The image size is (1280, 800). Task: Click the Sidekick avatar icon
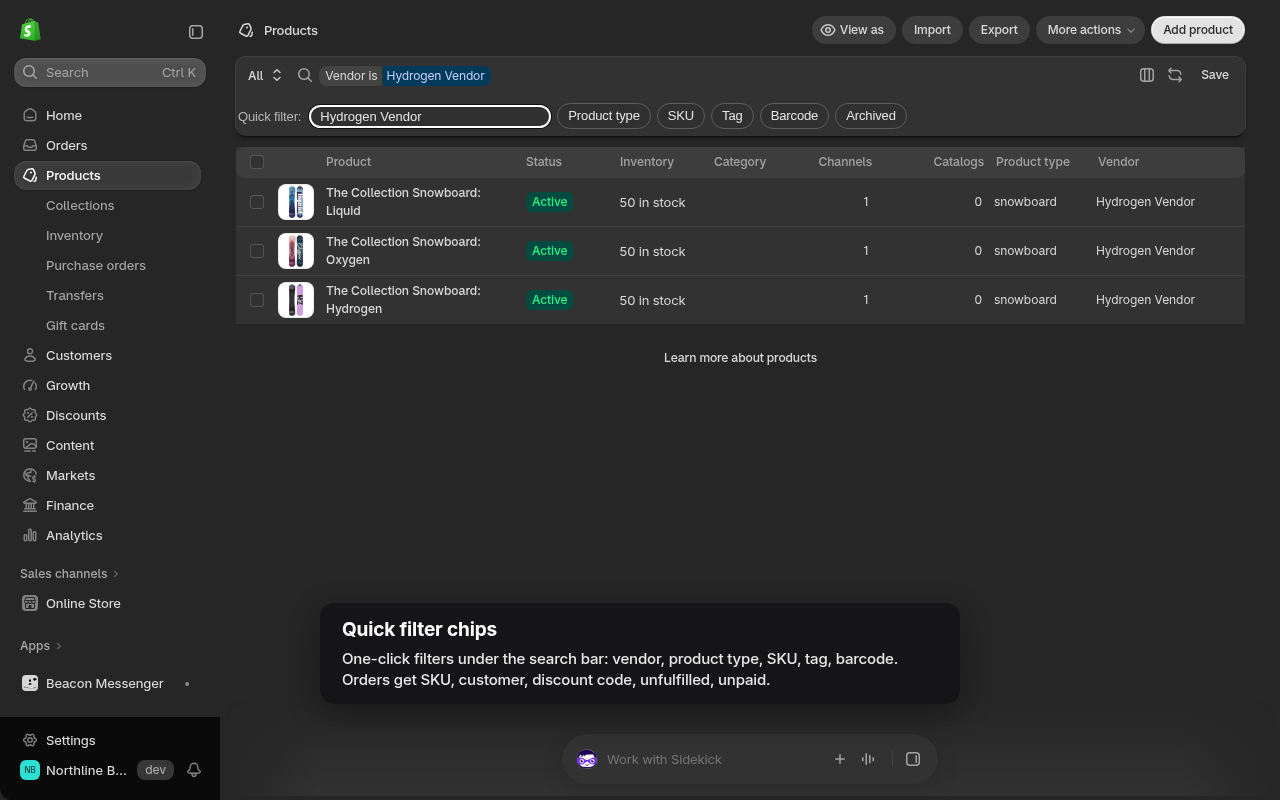pyautogui.click(x=587, y=759)
